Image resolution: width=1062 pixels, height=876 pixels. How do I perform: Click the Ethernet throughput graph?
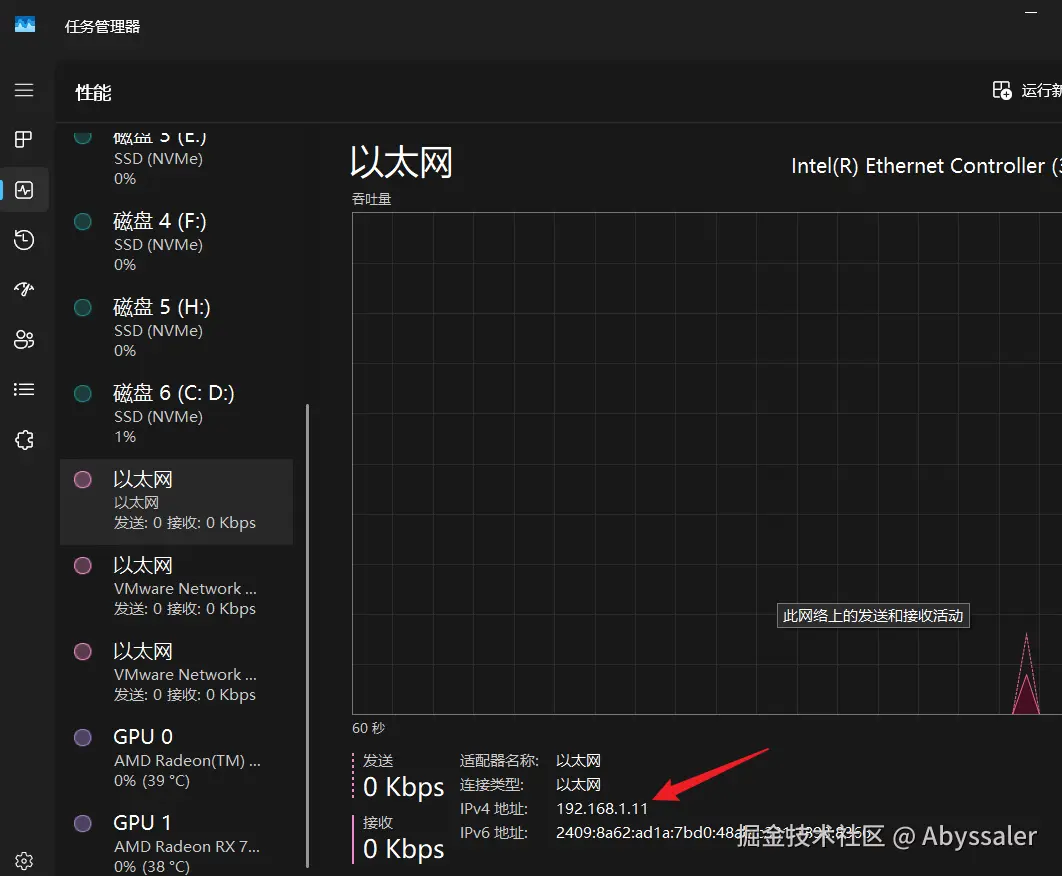[x=706, y=463]
